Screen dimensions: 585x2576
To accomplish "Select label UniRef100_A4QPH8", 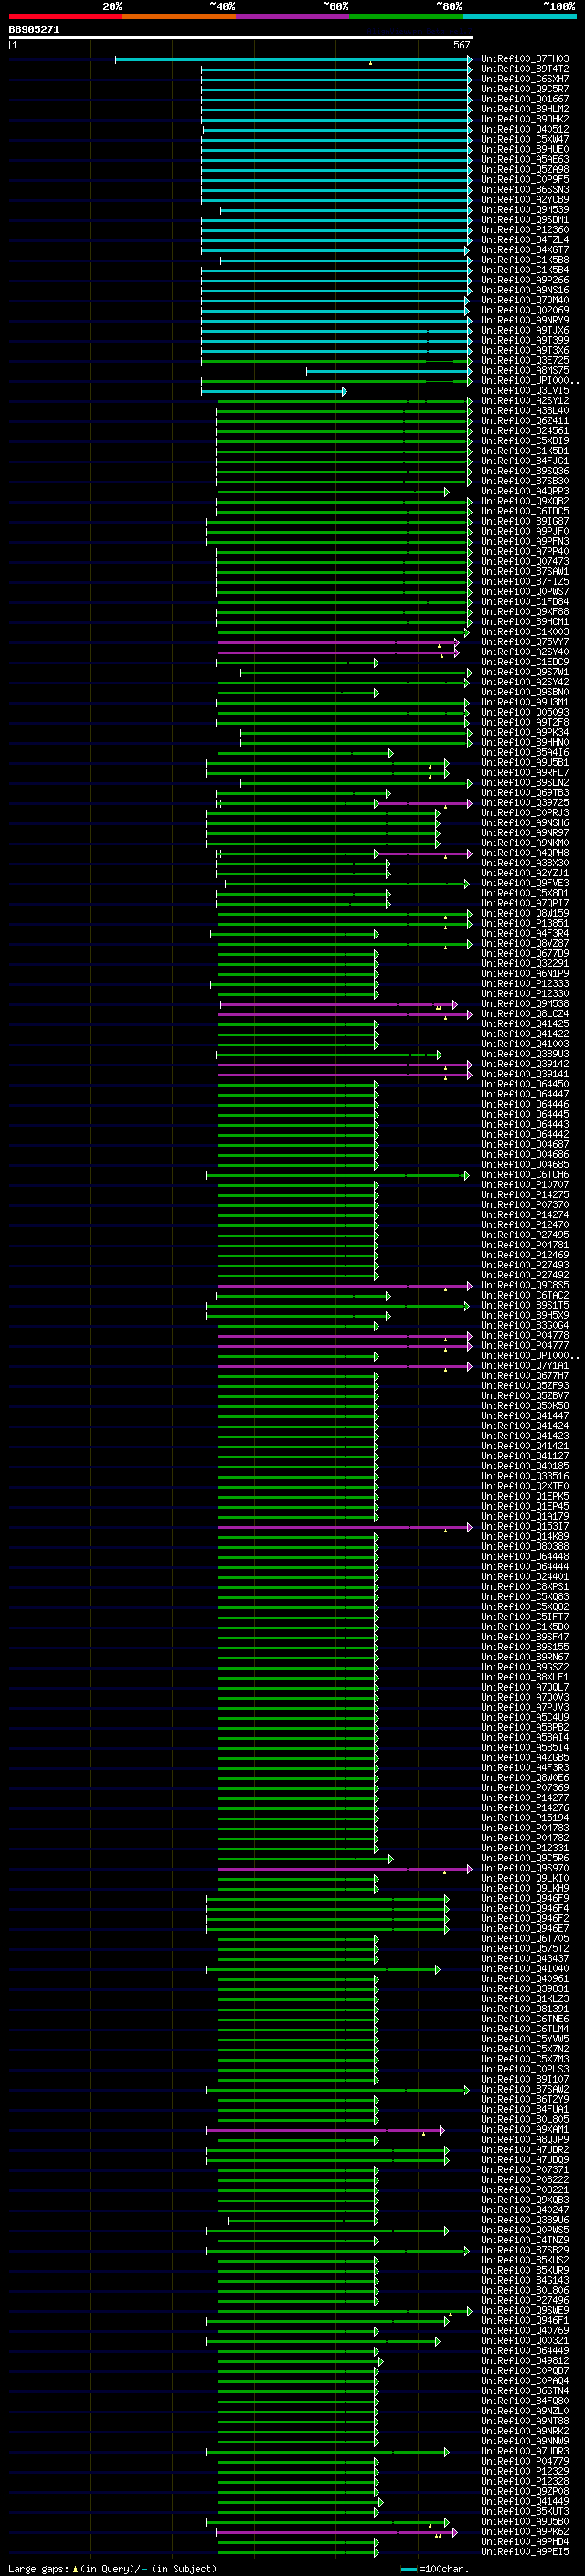I will click(x=525, y=853).
